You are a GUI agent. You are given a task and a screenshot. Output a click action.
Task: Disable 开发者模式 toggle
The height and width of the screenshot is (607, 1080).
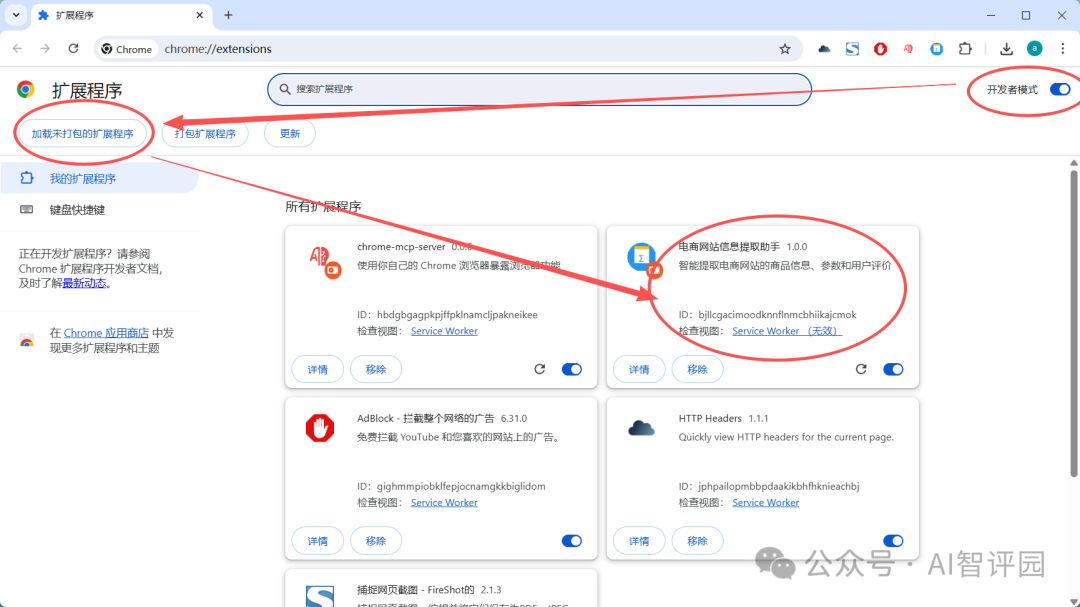pos(1059,88)
